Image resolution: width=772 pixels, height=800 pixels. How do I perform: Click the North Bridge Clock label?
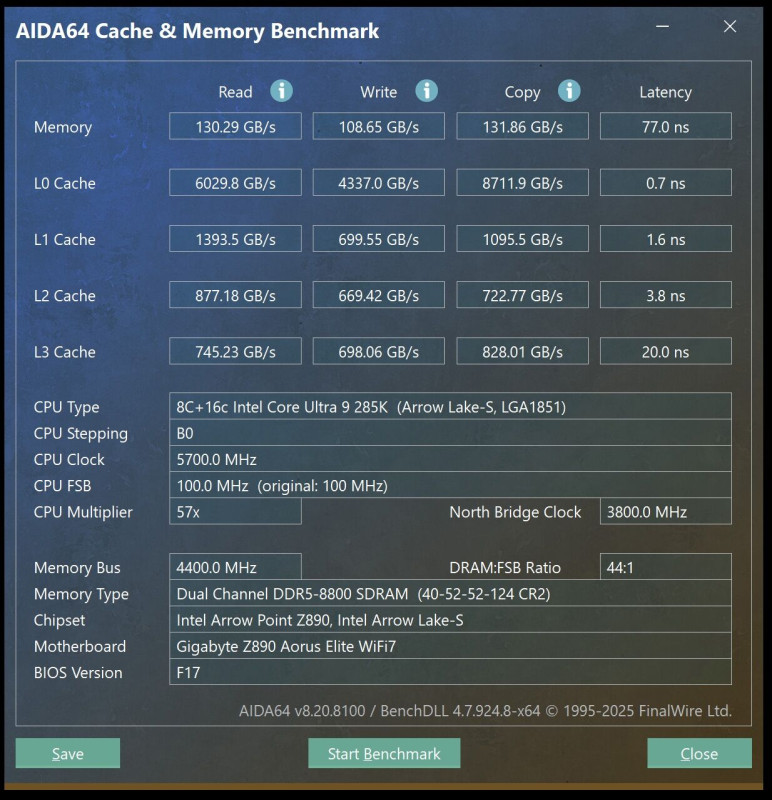(515, 512)
